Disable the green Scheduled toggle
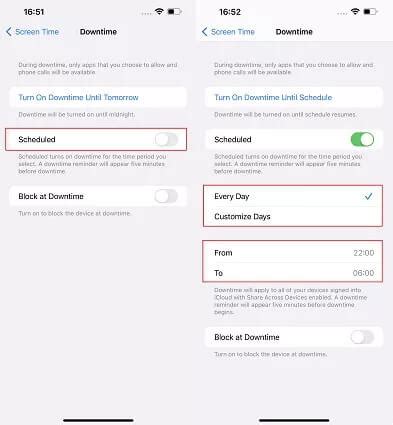This screenshot has width=393, height=425. 362,139
